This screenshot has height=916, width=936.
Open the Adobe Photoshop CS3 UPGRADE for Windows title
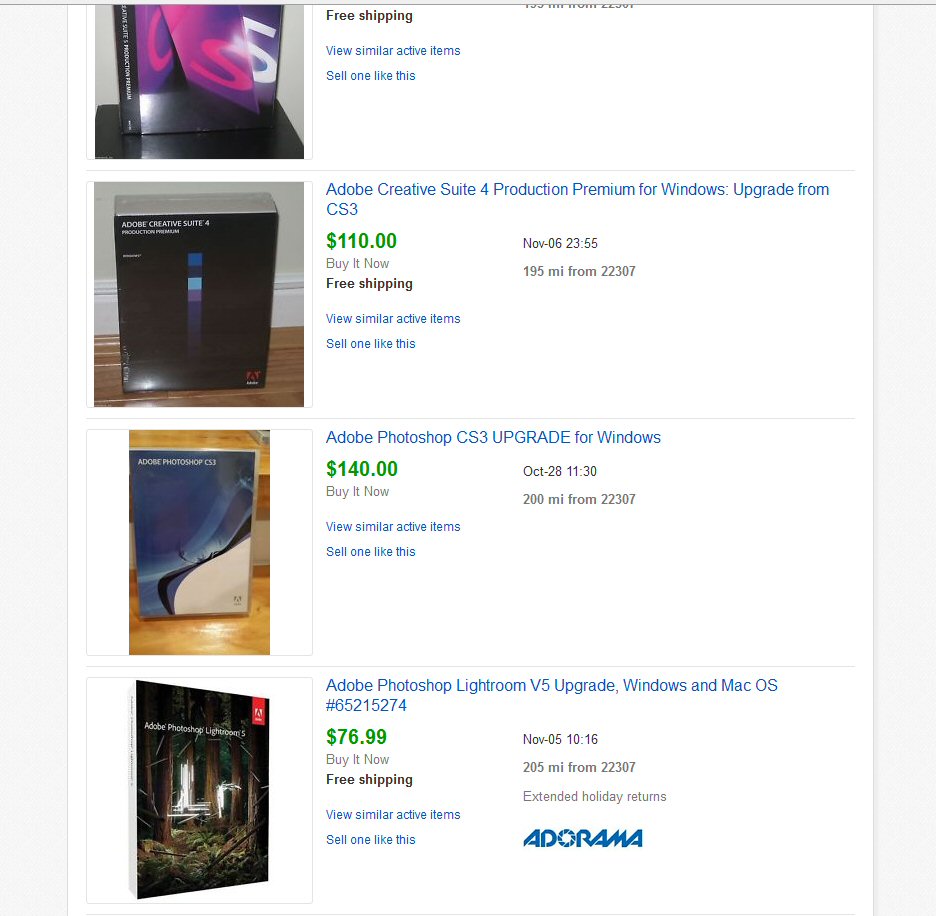493,438
